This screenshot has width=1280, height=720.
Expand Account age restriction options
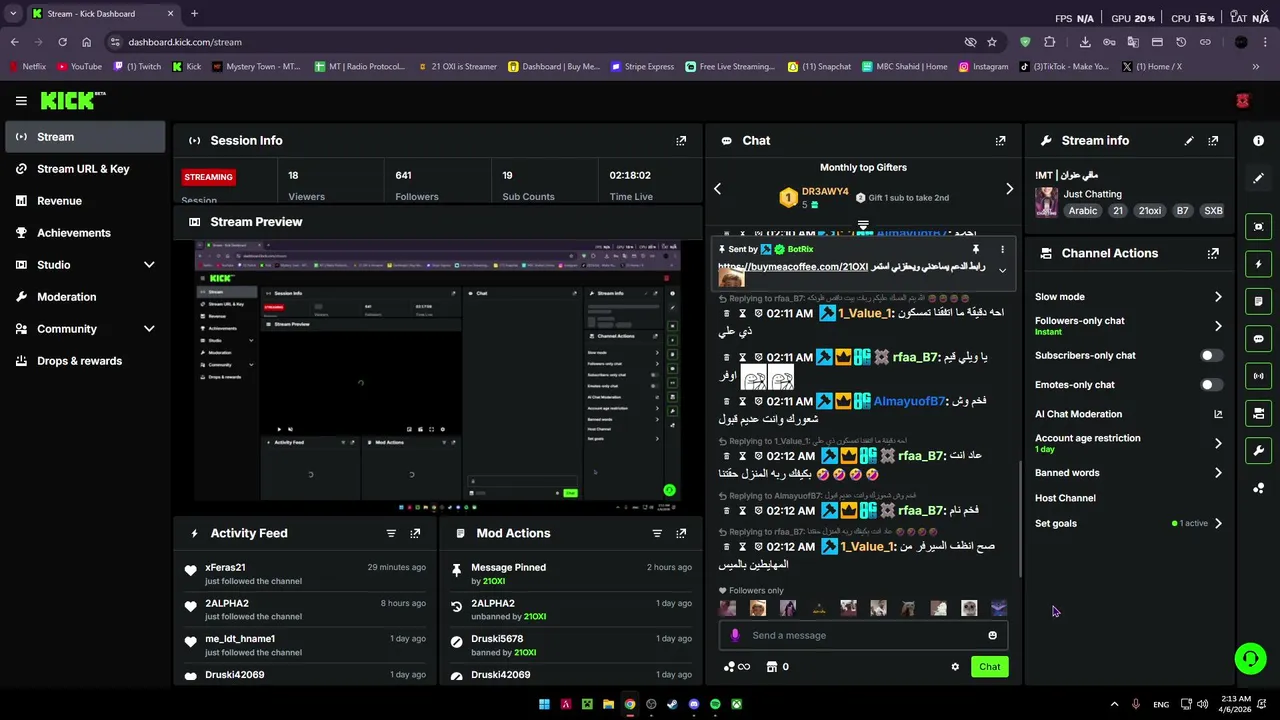[x=1218, y=443]
